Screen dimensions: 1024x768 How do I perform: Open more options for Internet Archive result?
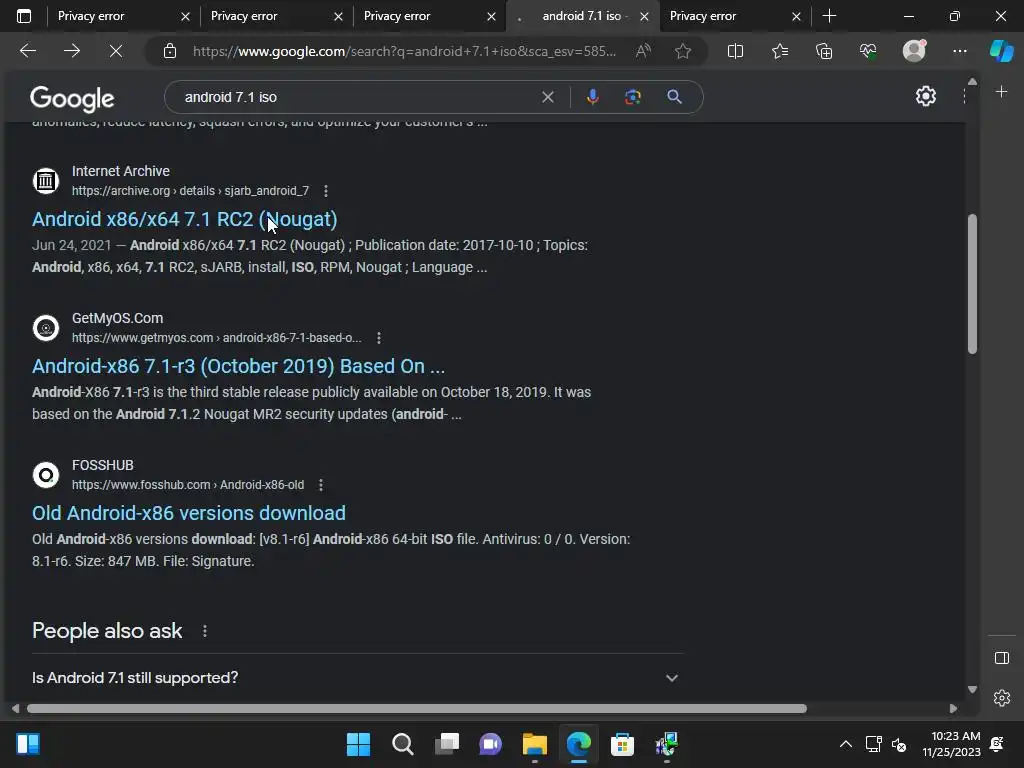click(326, 191)
